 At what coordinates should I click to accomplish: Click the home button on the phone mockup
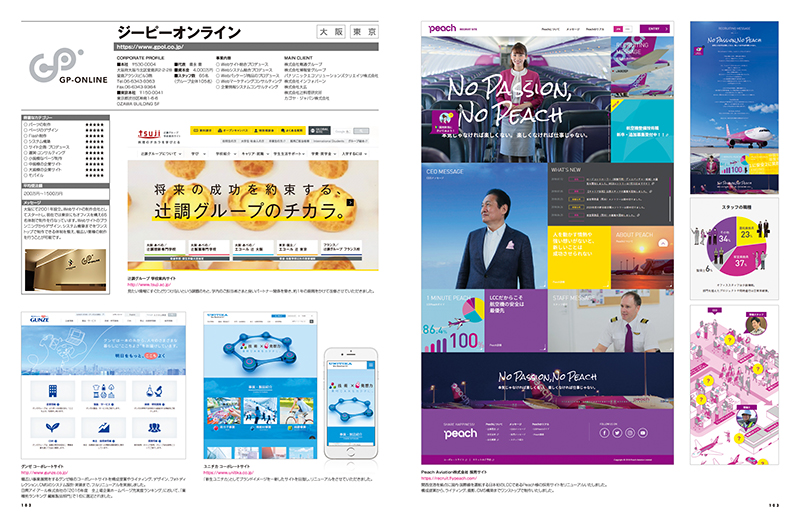(x=351, y=452)
